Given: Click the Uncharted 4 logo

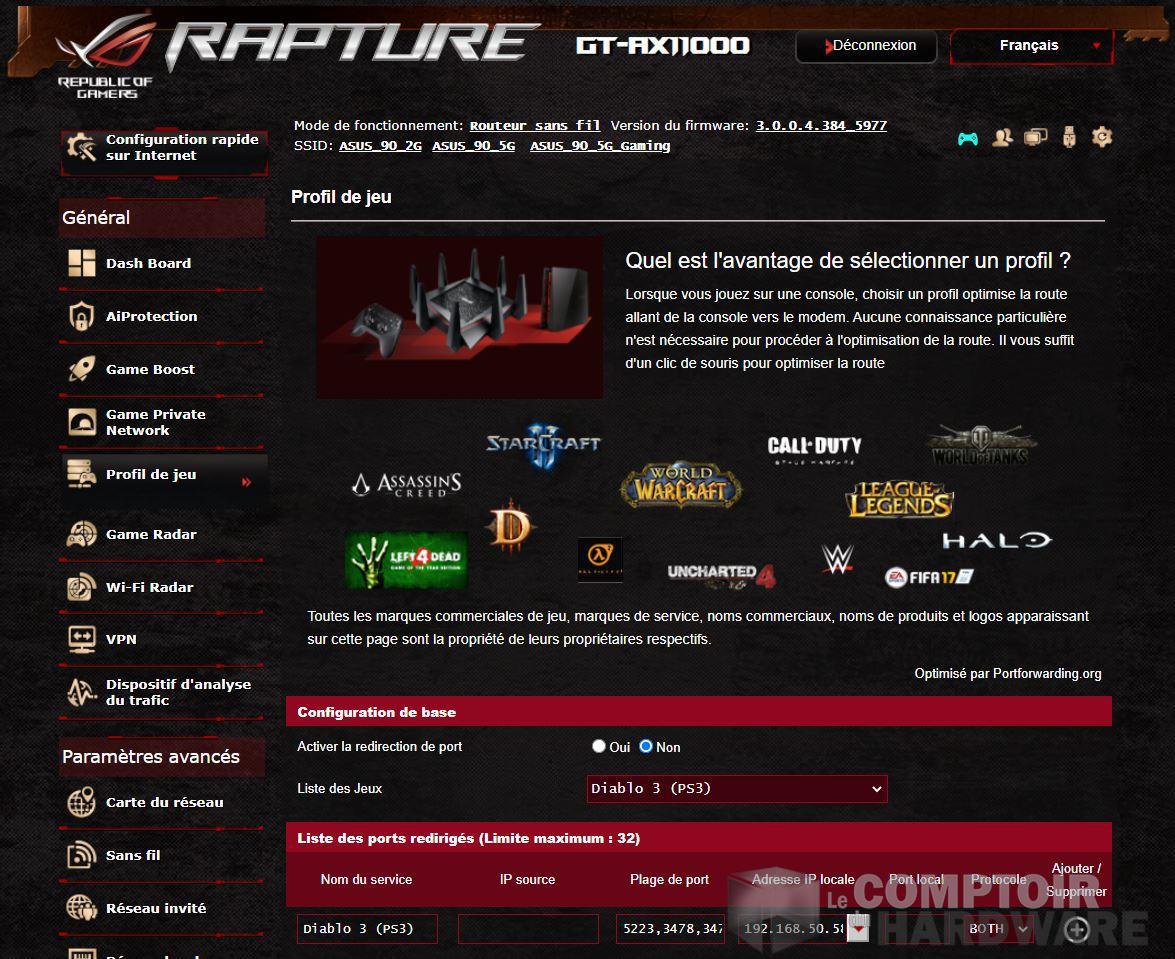Looking at the screenshot, I should 721,575.
